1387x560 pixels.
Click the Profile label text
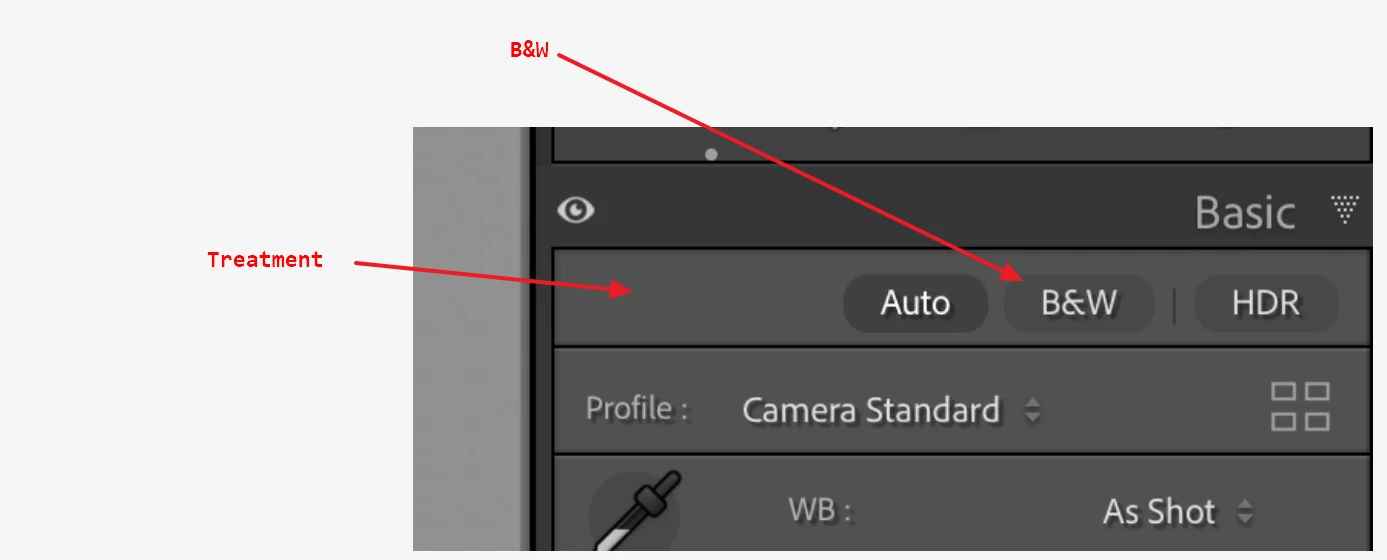point(637,409)
